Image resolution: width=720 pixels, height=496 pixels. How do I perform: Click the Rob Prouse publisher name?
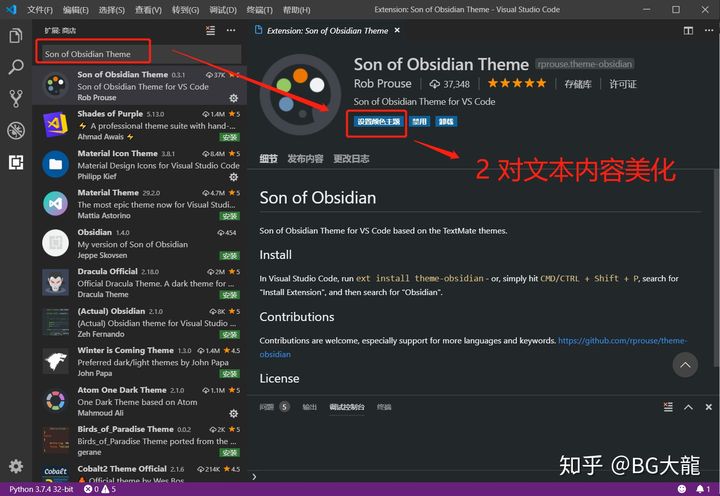[x=382, y=84]
